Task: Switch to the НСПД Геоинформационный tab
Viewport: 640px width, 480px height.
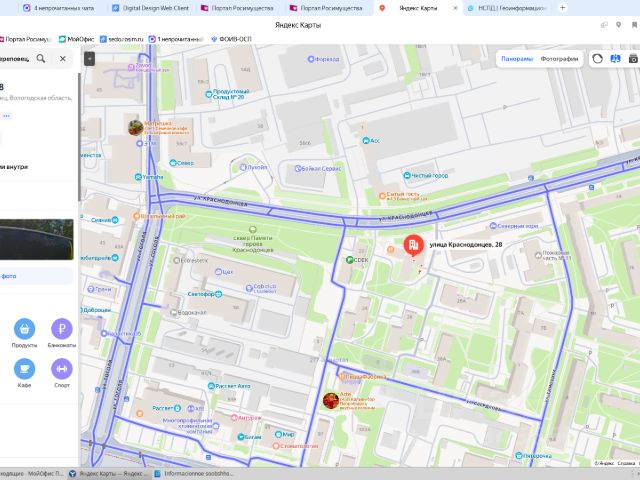Action: pyautogui.click(x=507, y=8)
